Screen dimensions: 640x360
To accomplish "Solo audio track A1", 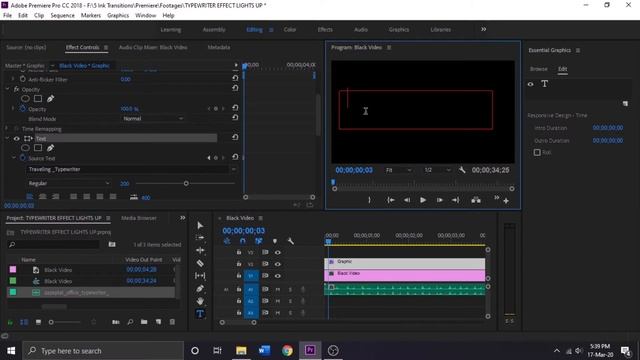I will [290, 289].
